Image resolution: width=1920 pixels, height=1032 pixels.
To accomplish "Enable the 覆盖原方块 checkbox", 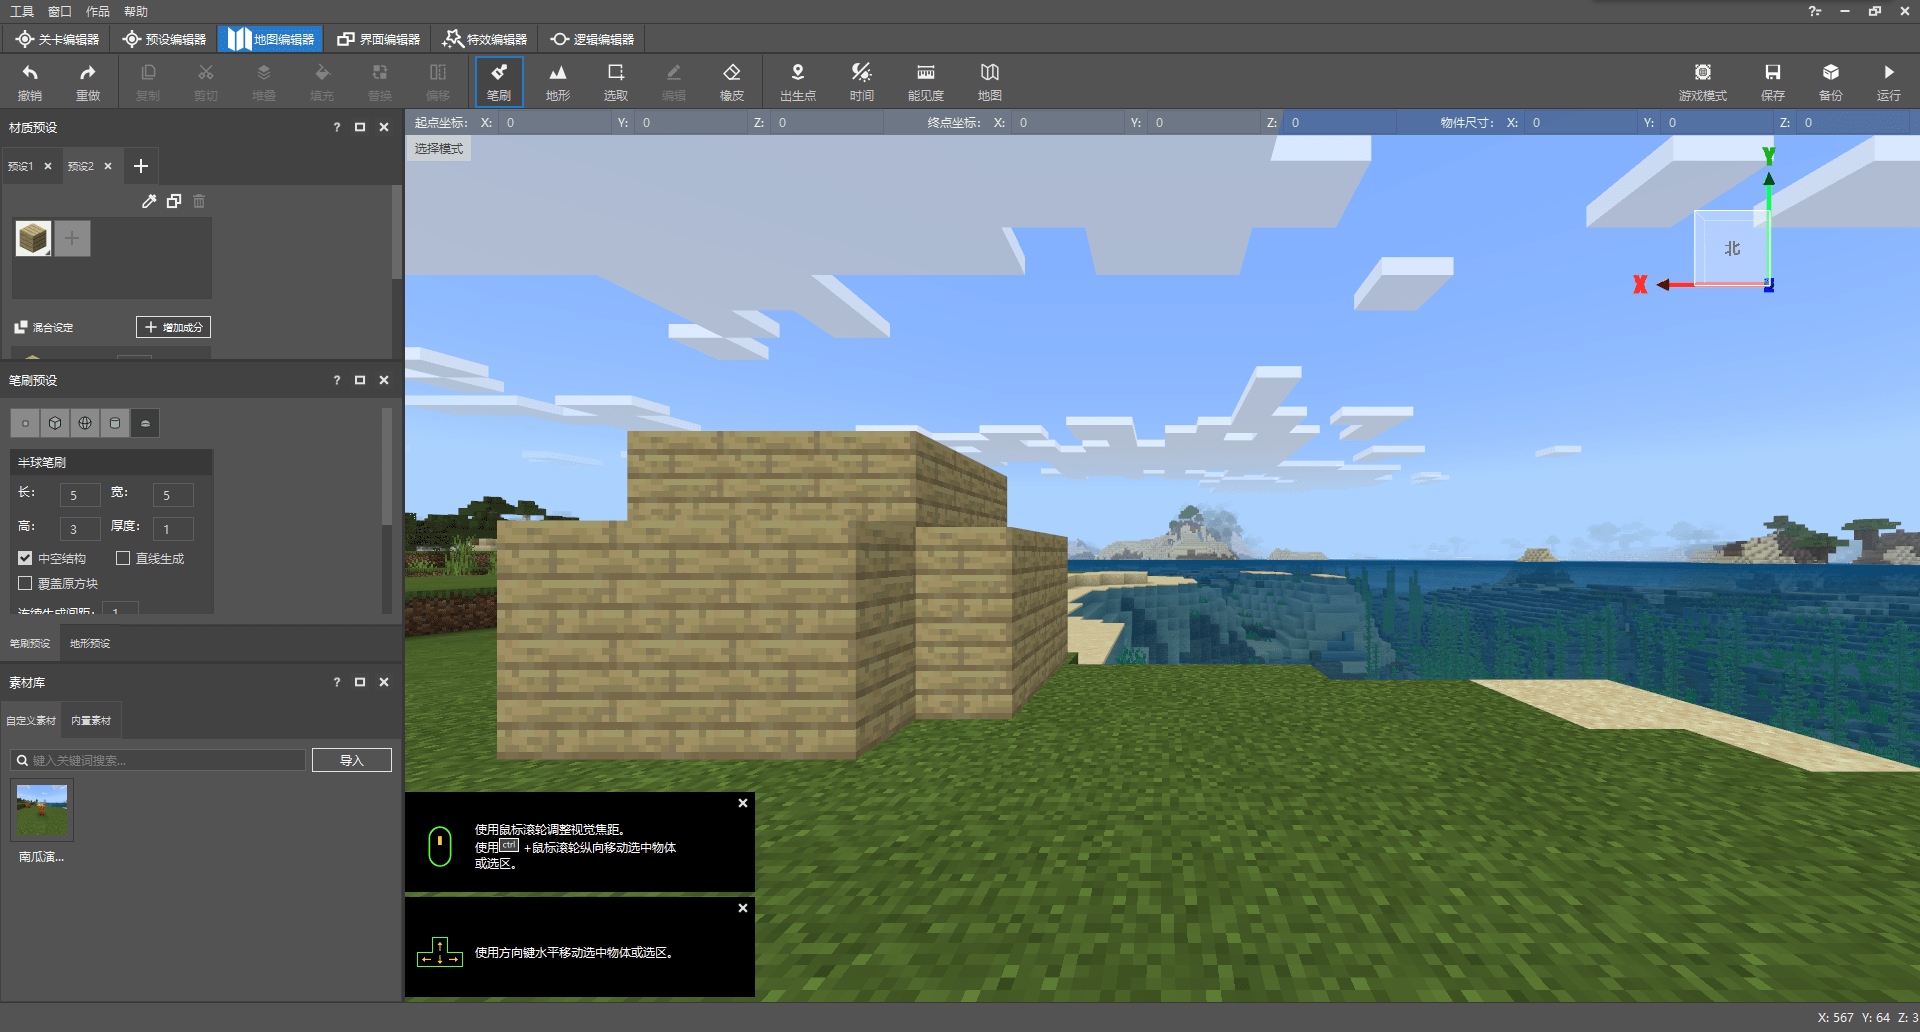I will point(25,583).
